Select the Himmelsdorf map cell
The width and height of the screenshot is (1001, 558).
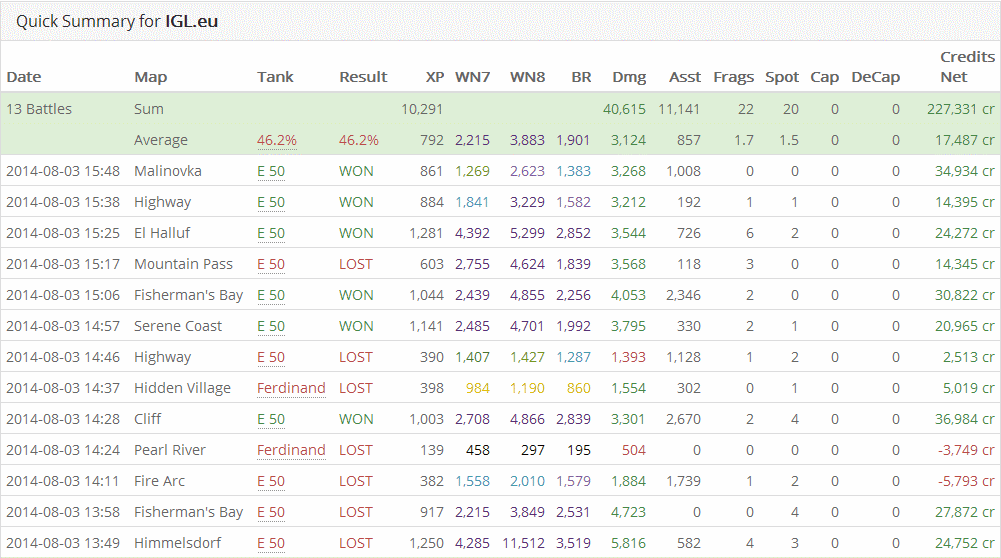click(177, 543)
